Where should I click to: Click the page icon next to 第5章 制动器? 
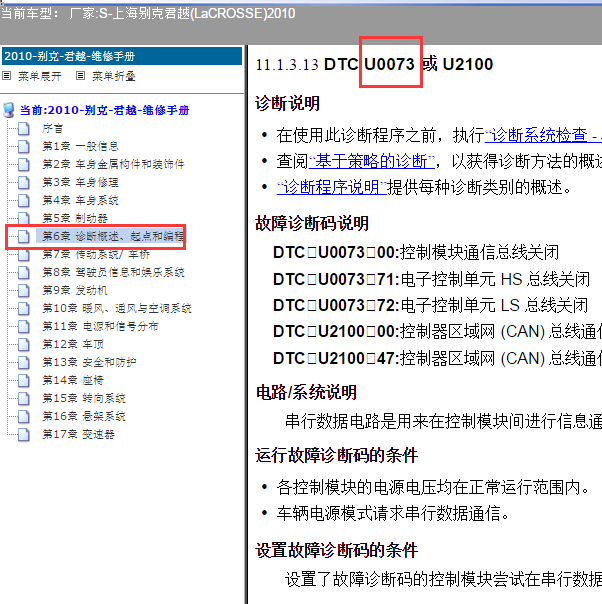24,218
